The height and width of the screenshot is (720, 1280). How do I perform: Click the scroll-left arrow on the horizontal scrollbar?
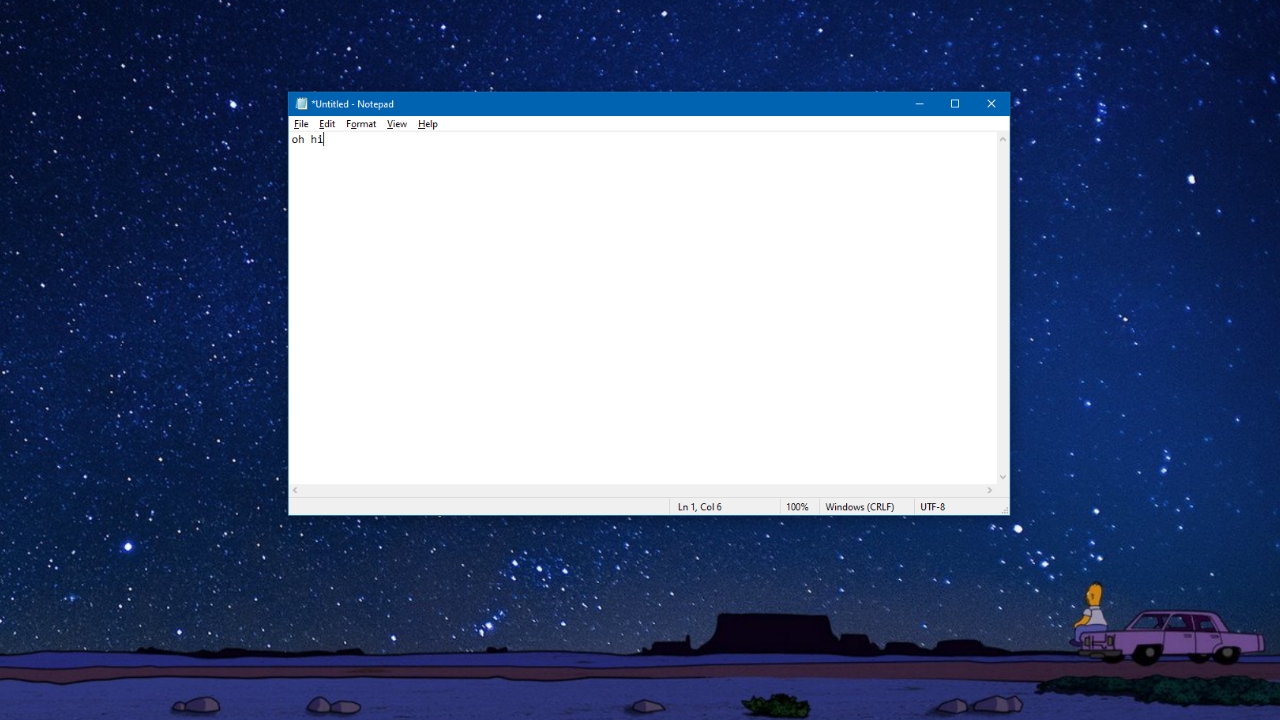[x=296, y=491]
